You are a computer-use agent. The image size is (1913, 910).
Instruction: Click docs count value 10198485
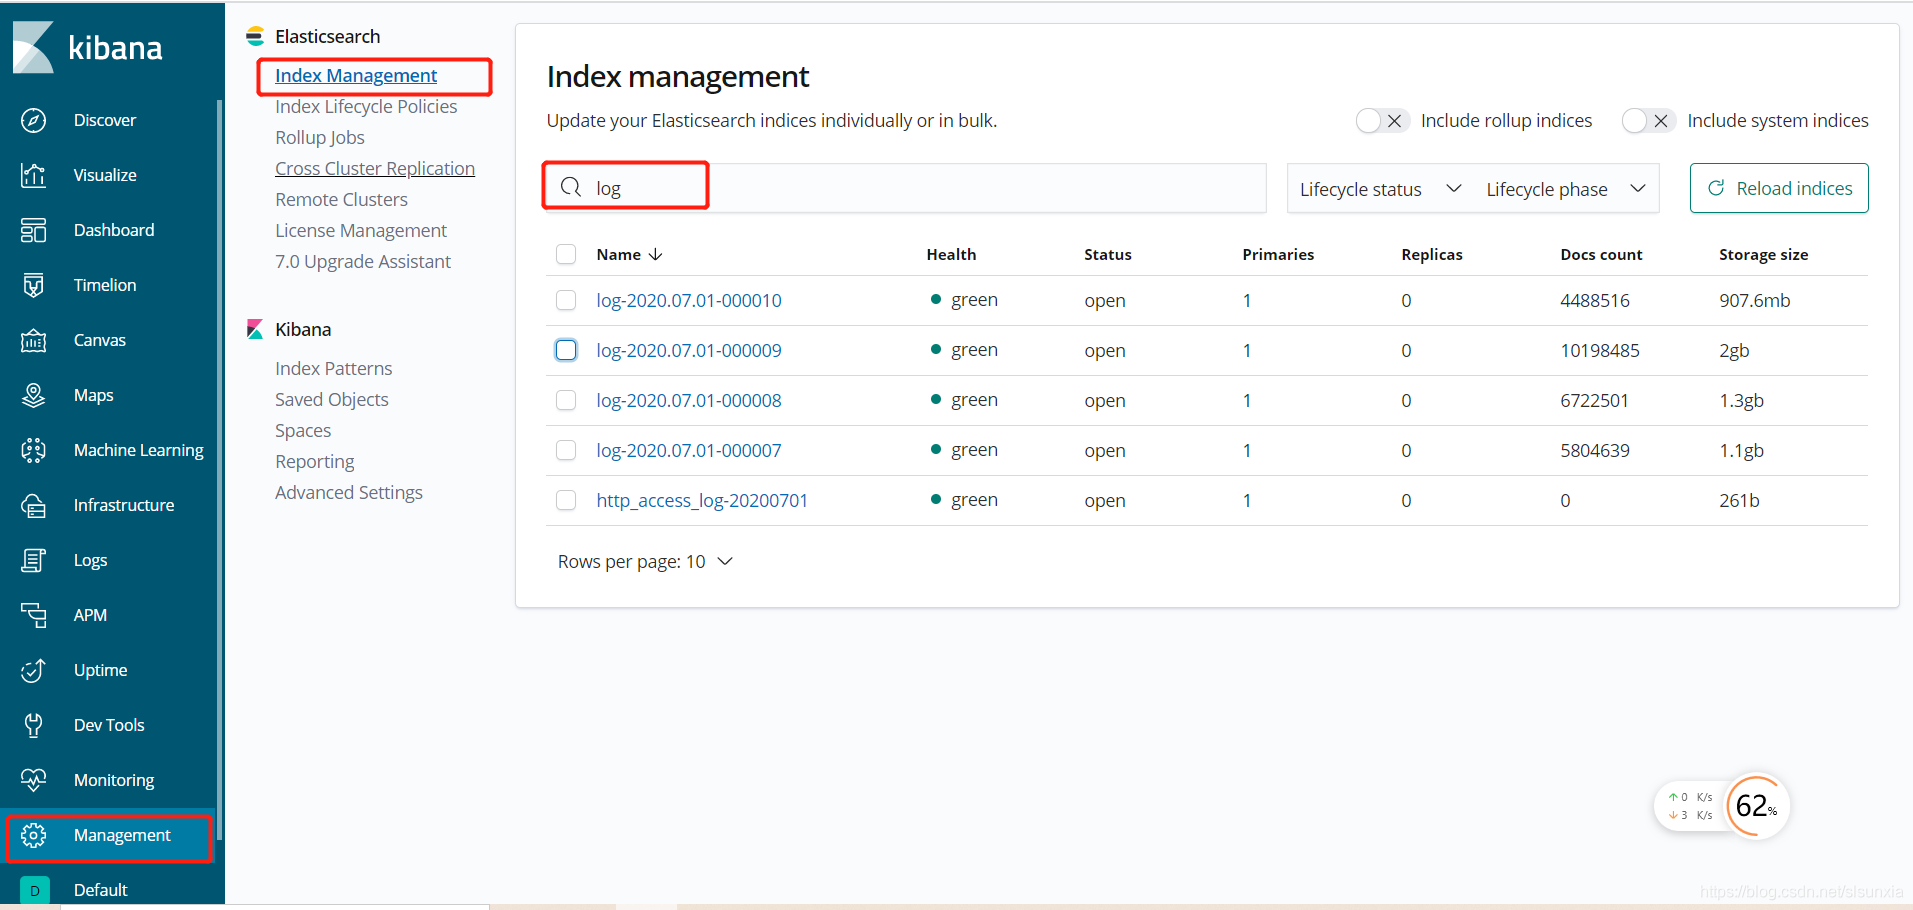coord(1600,350)
